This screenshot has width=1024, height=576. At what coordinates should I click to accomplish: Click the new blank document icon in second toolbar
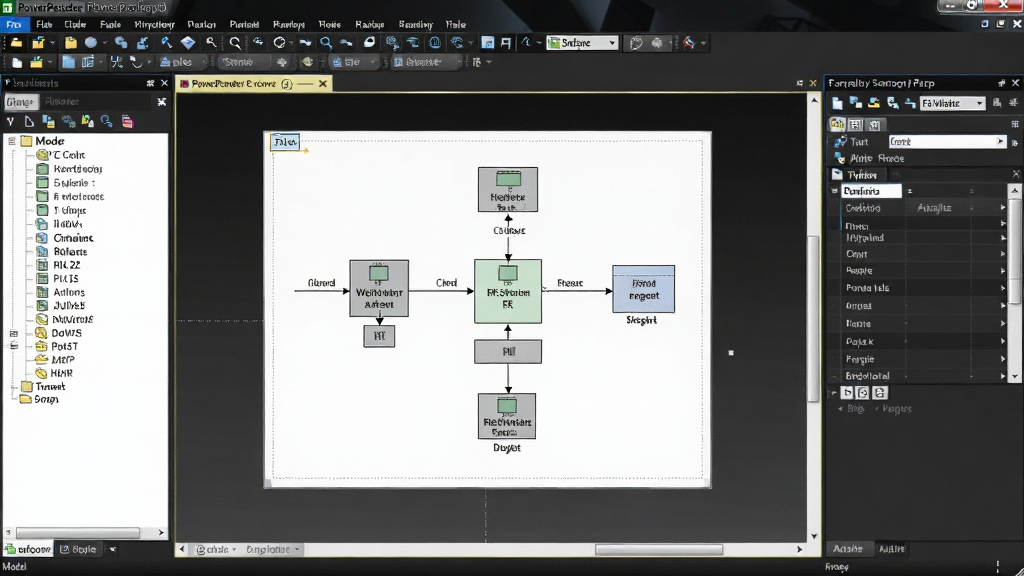(x=17, y=63)
